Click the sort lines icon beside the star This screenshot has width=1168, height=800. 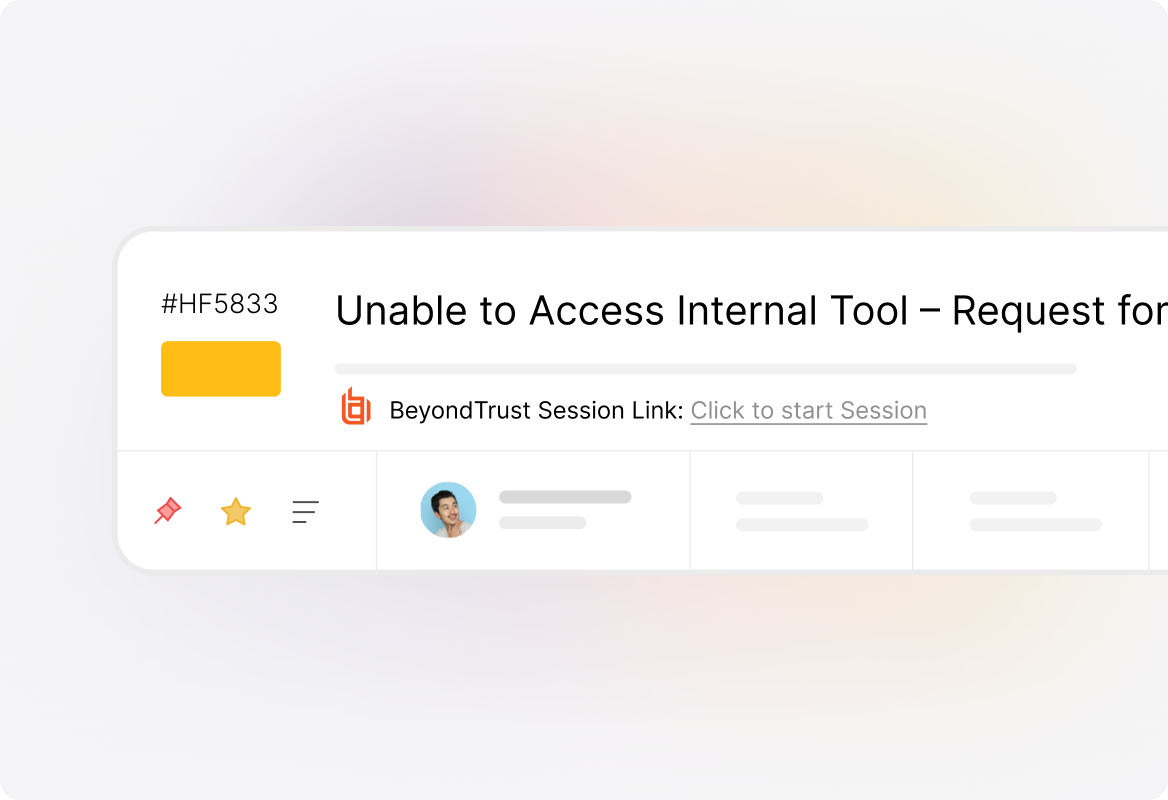(x=305, y=512)
